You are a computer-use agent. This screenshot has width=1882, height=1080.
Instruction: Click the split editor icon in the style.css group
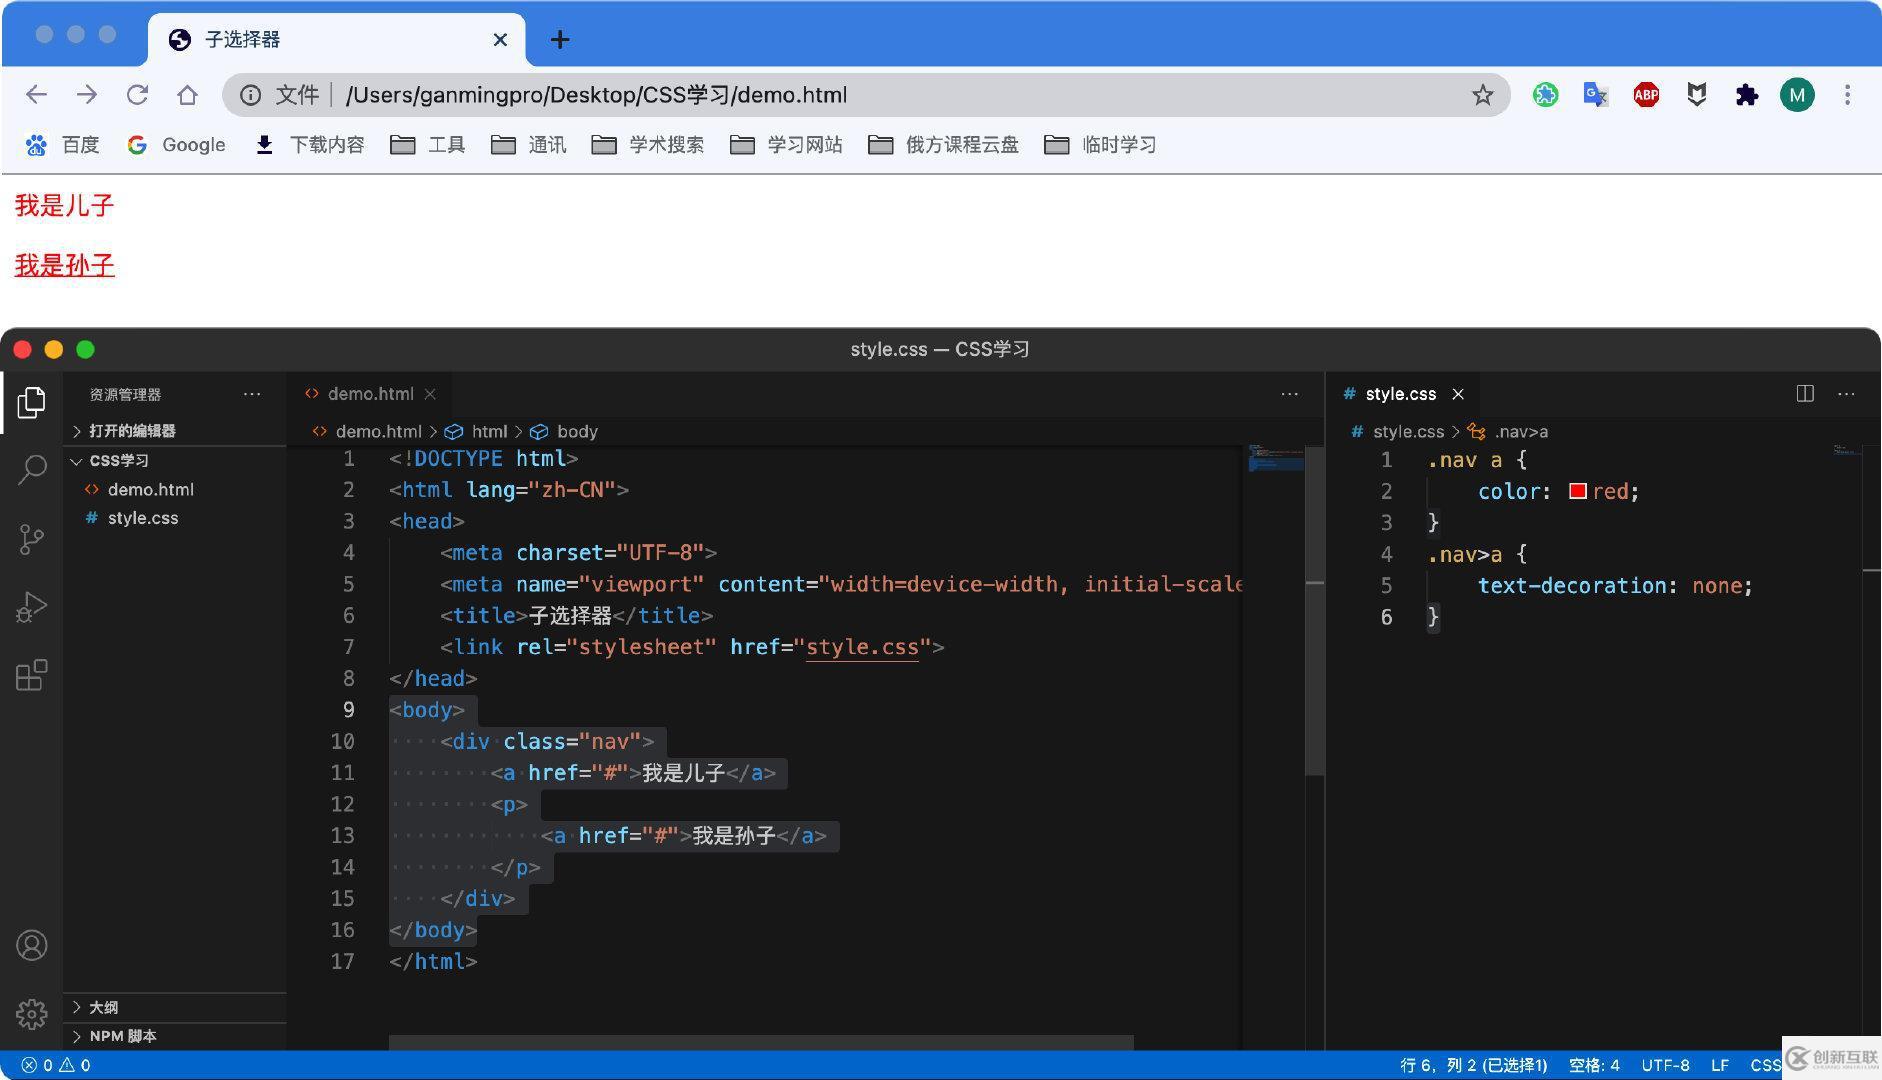point(1805,394)
